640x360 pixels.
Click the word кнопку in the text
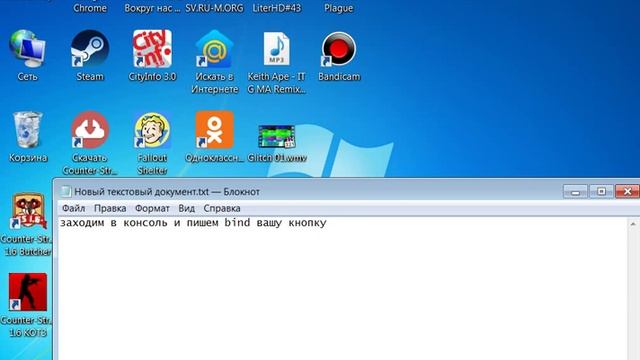(x=307, y=223)
